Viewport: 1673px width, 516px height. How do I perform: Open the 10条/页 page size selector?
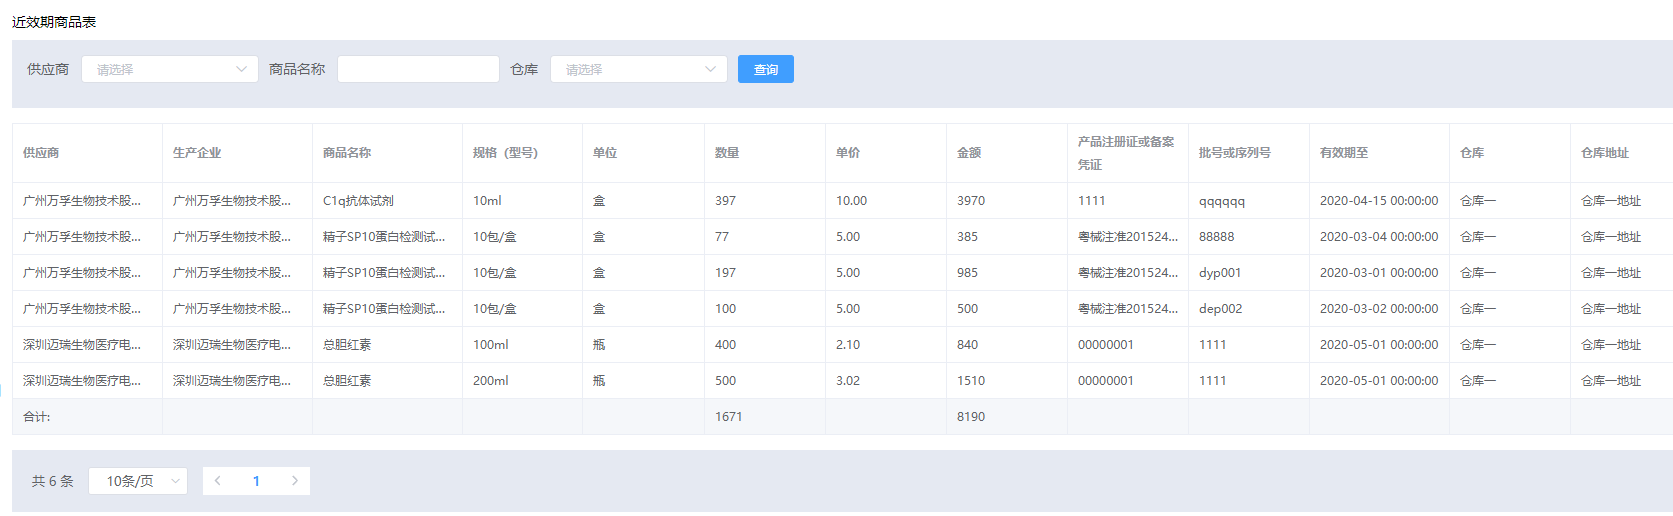pyautogui.click(x=138, y=481)
